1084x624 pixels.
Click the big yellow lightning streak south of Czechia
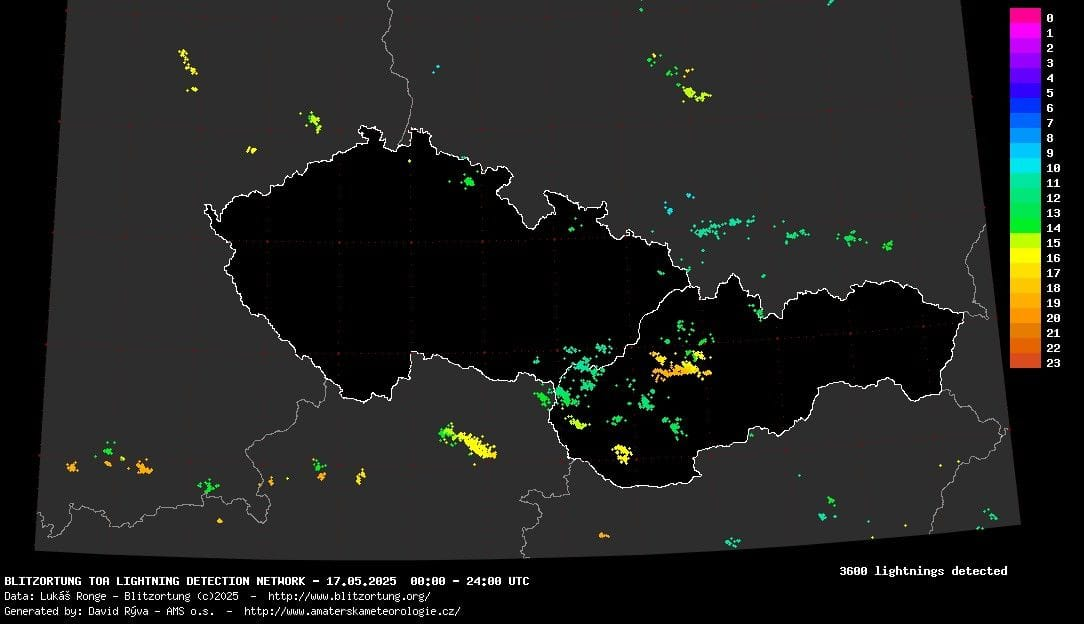click(470, 442)
